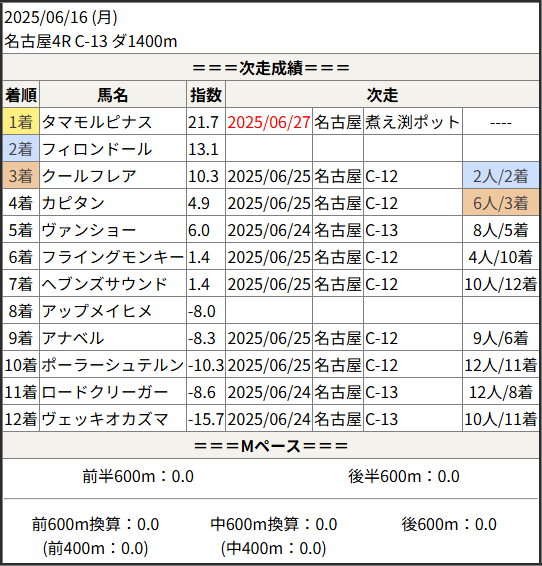This screenshot has height=566, width=542.
Task: Click the 馬名 column header
Action: [113, 95]
